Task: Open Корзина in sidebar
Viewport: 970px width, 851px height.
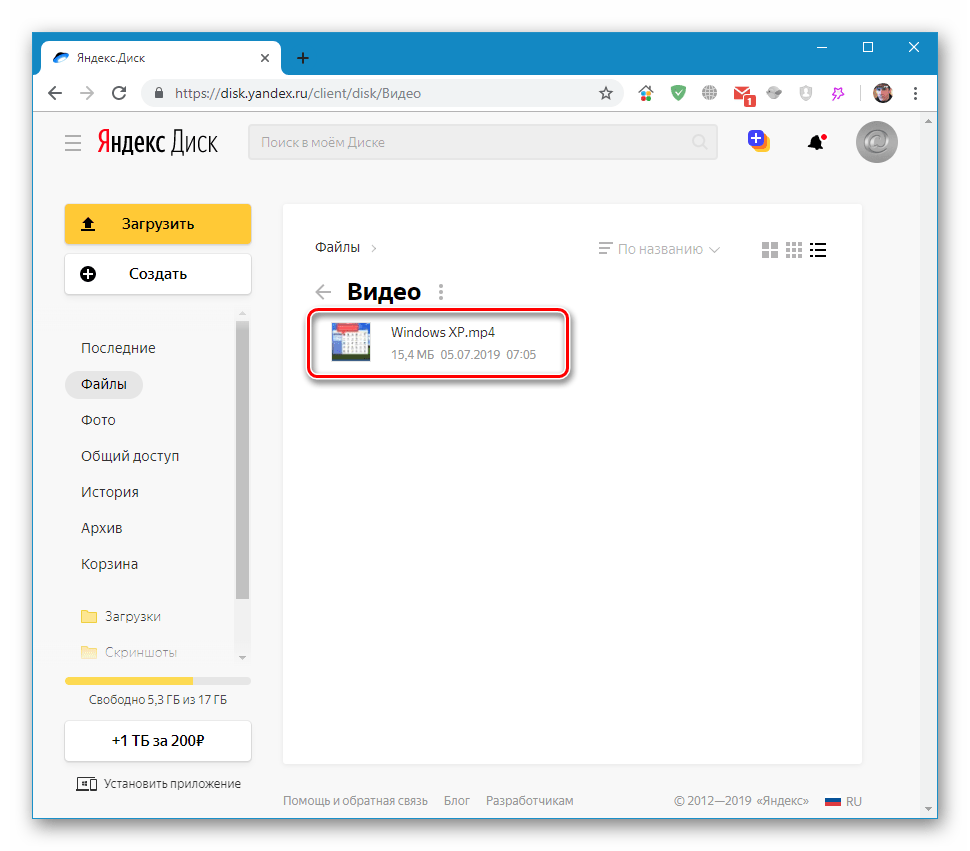Action: (109, 564)
